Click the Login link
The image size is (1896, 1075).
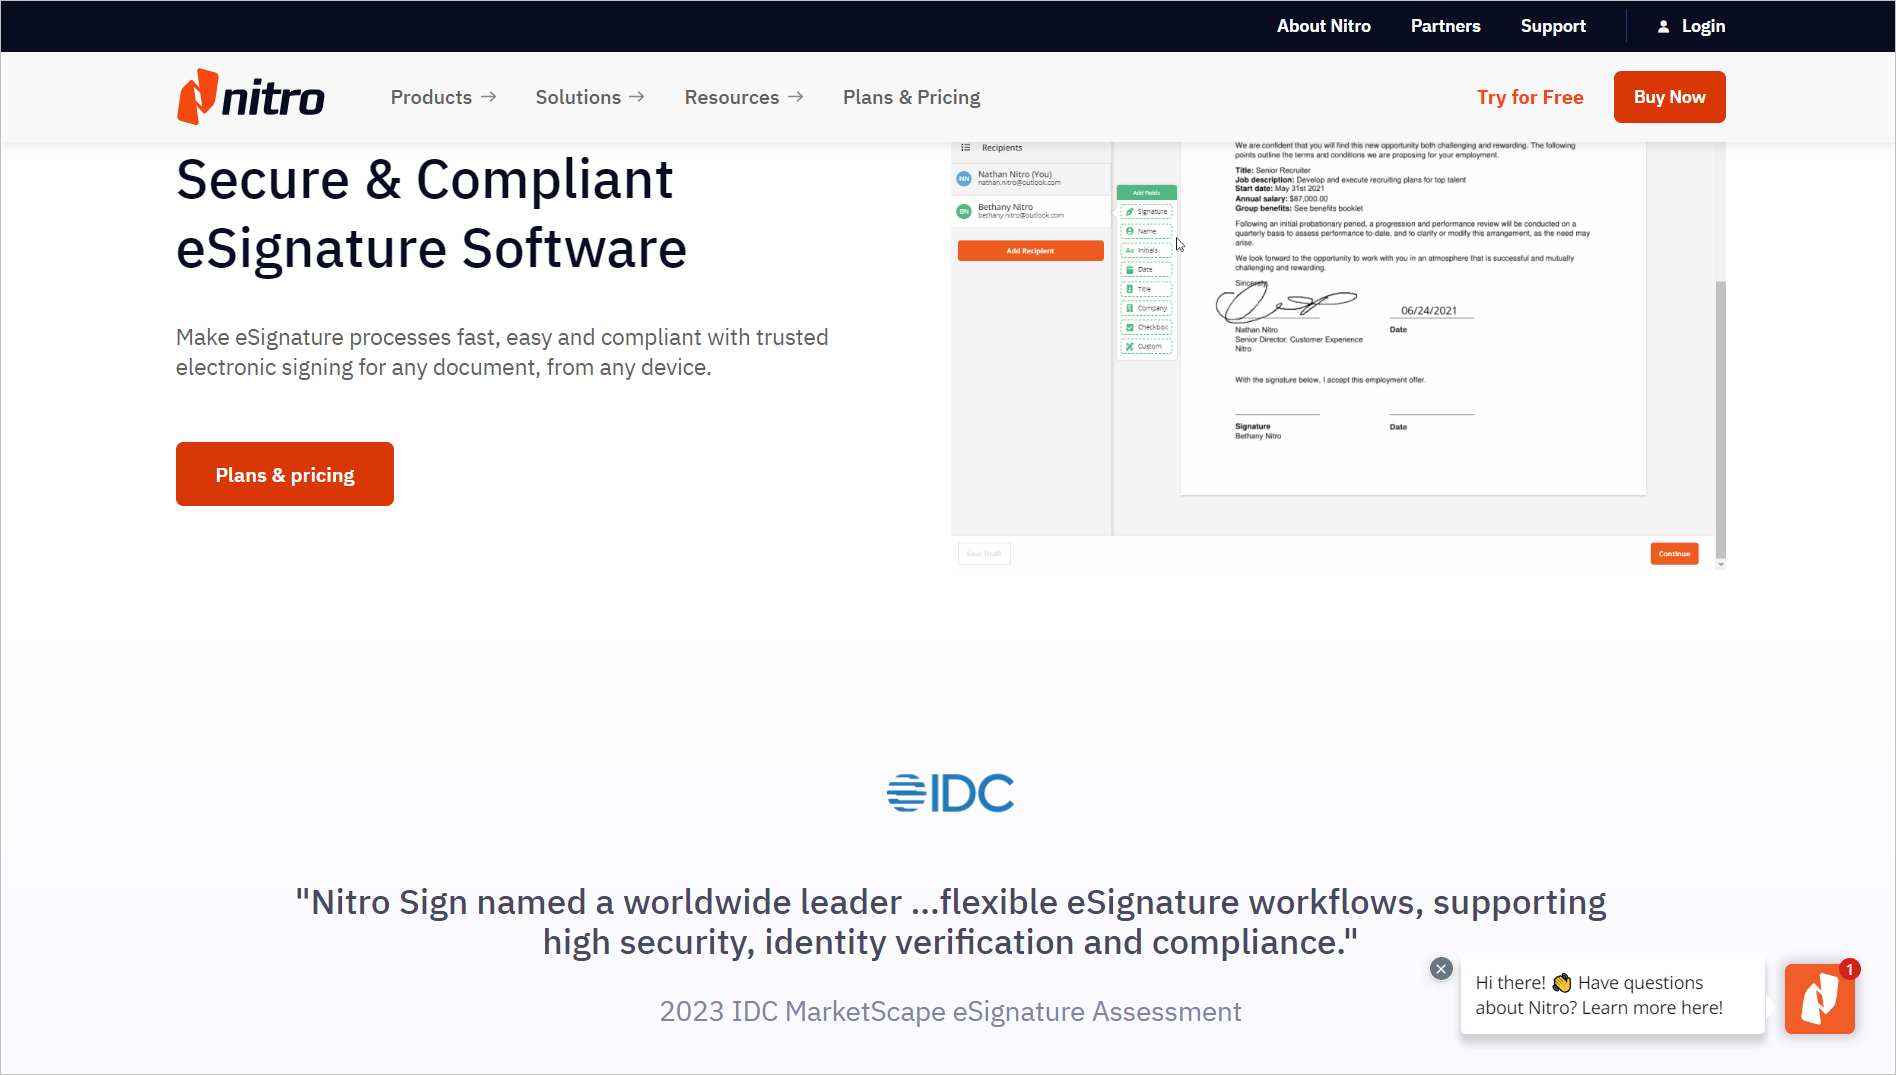point(1703,26)
